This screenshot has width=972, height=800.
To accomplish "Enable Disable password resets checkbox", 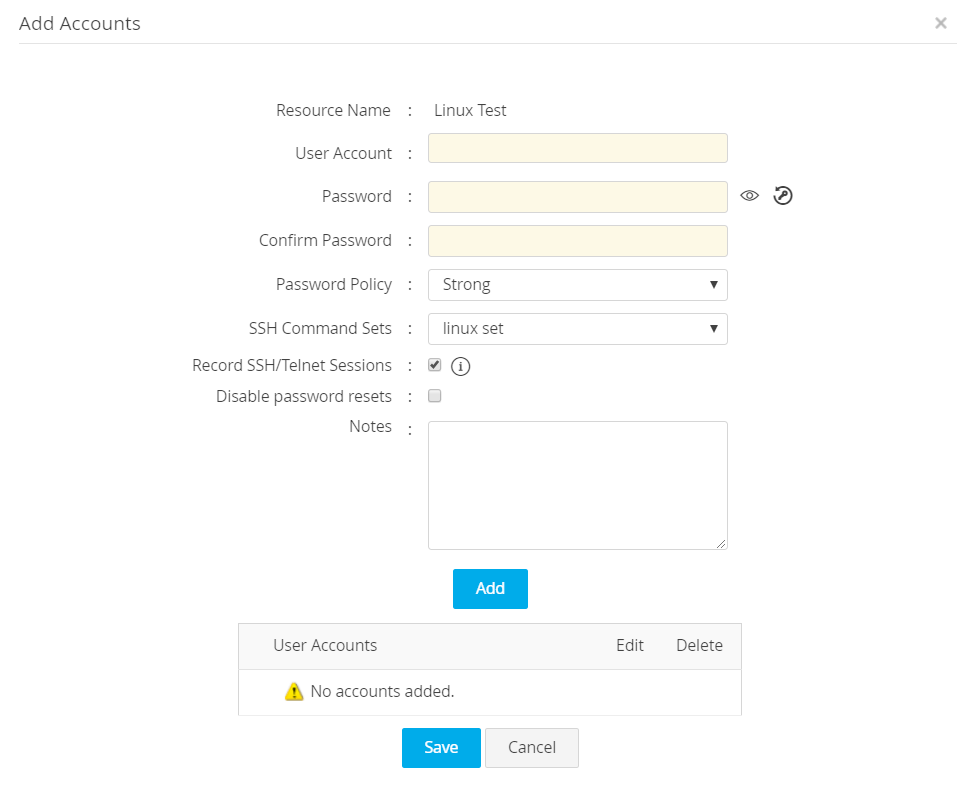I will (435, 396).
